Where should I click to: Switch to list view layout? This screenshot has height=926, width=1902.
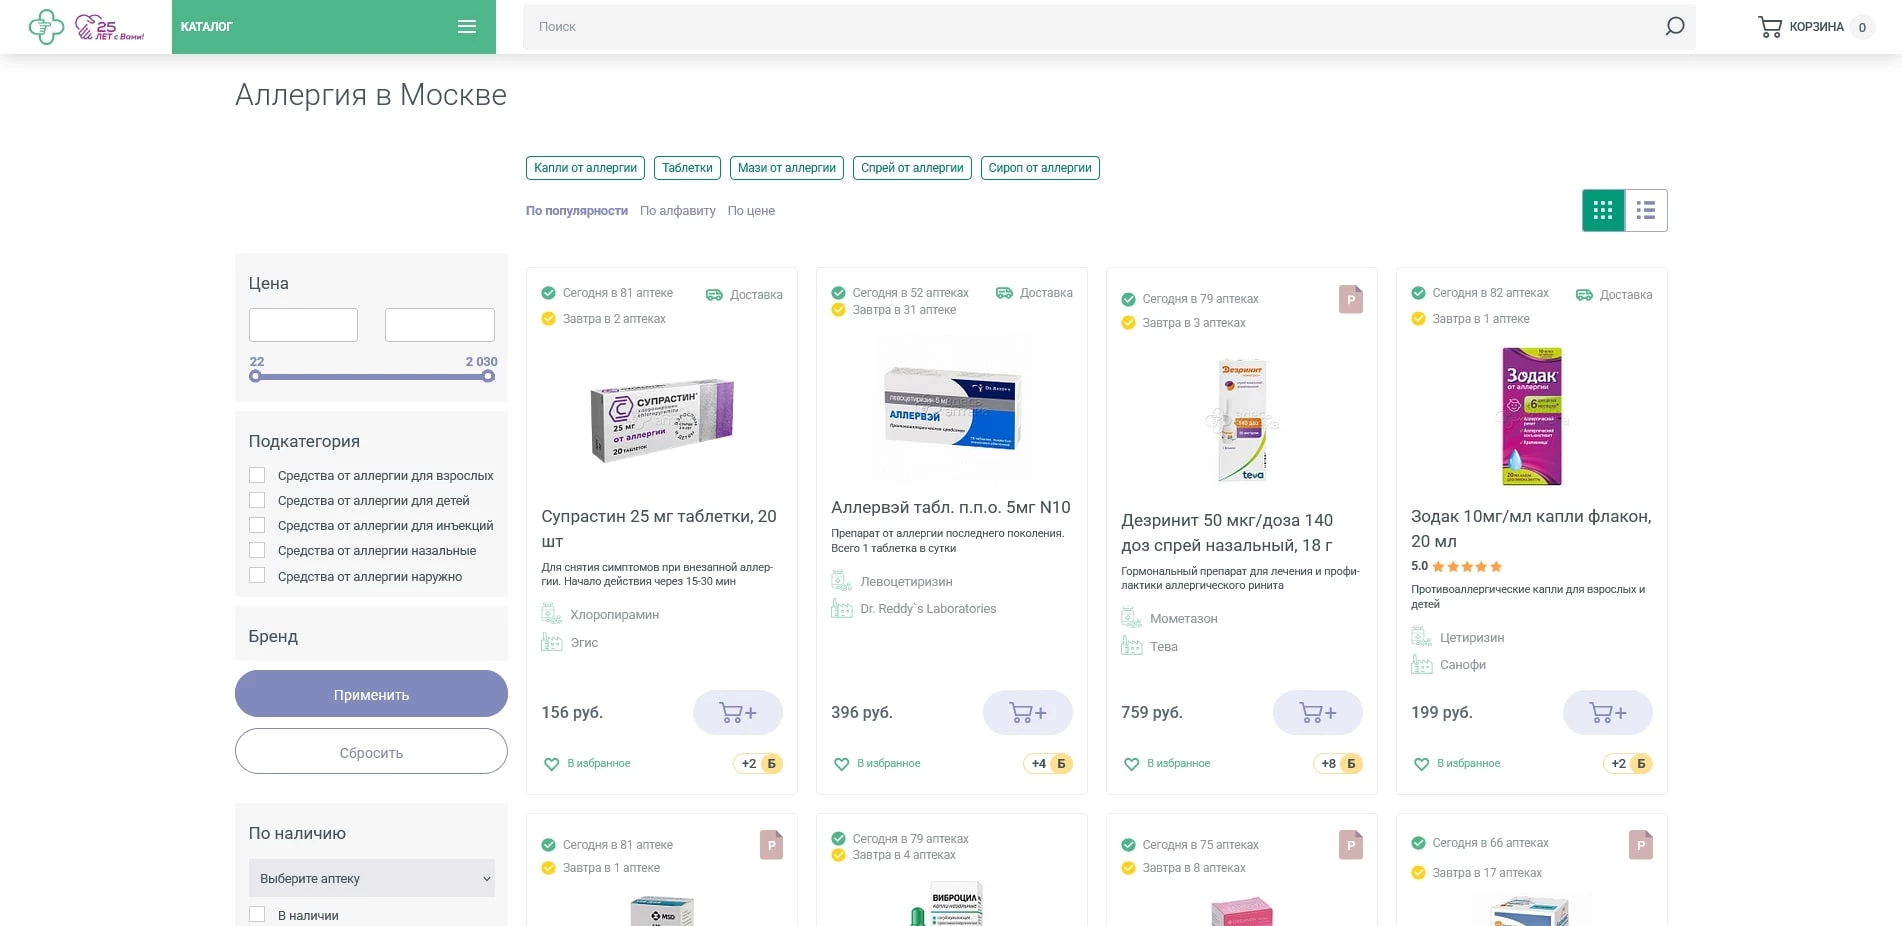1646,211
